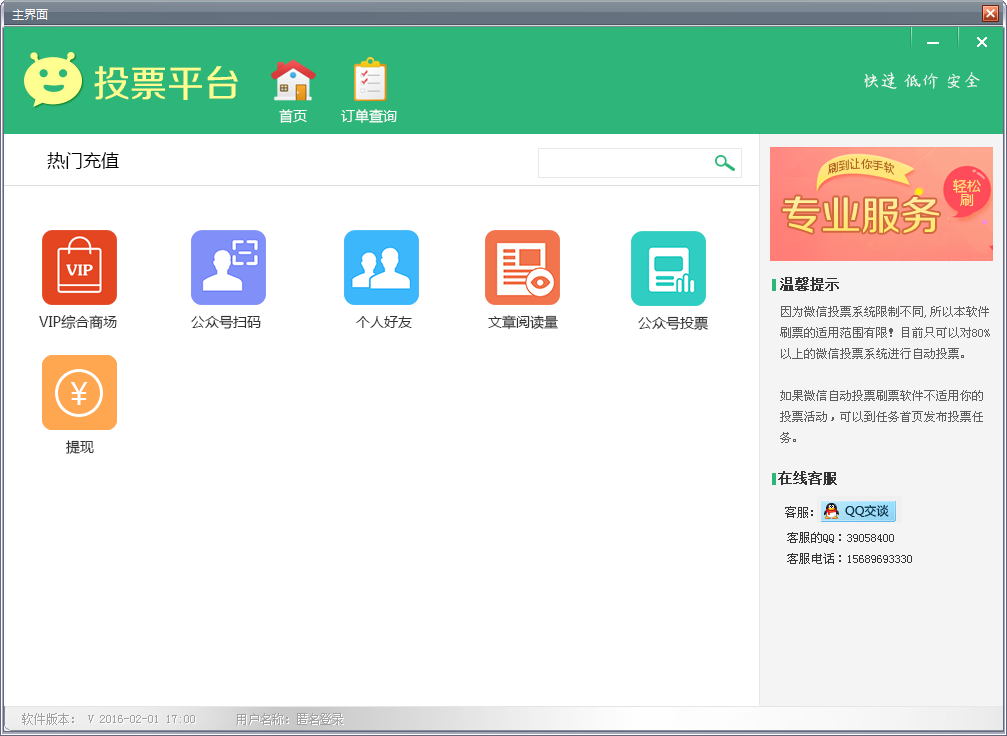Close the app with the green header X
Image resolution: width=1007 pixels, height=736 pixels.
pos(982,42)
